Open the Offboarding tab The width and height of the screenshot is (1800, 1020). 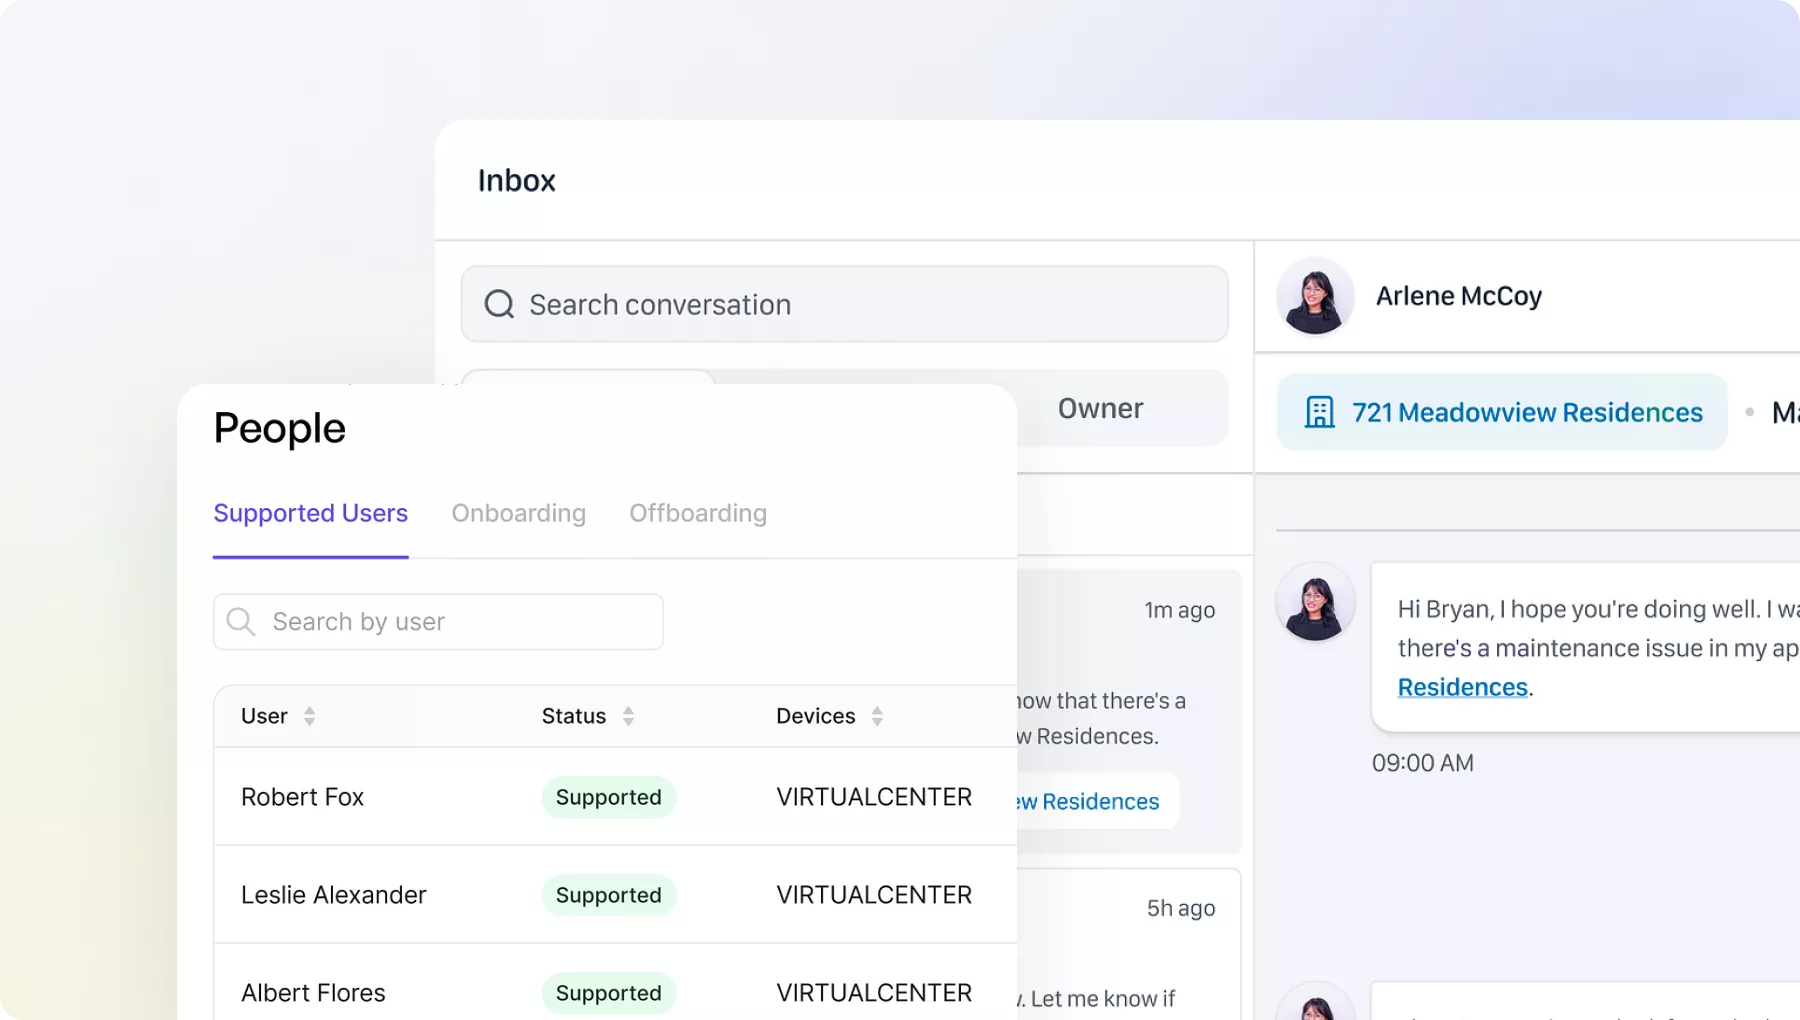698,513
